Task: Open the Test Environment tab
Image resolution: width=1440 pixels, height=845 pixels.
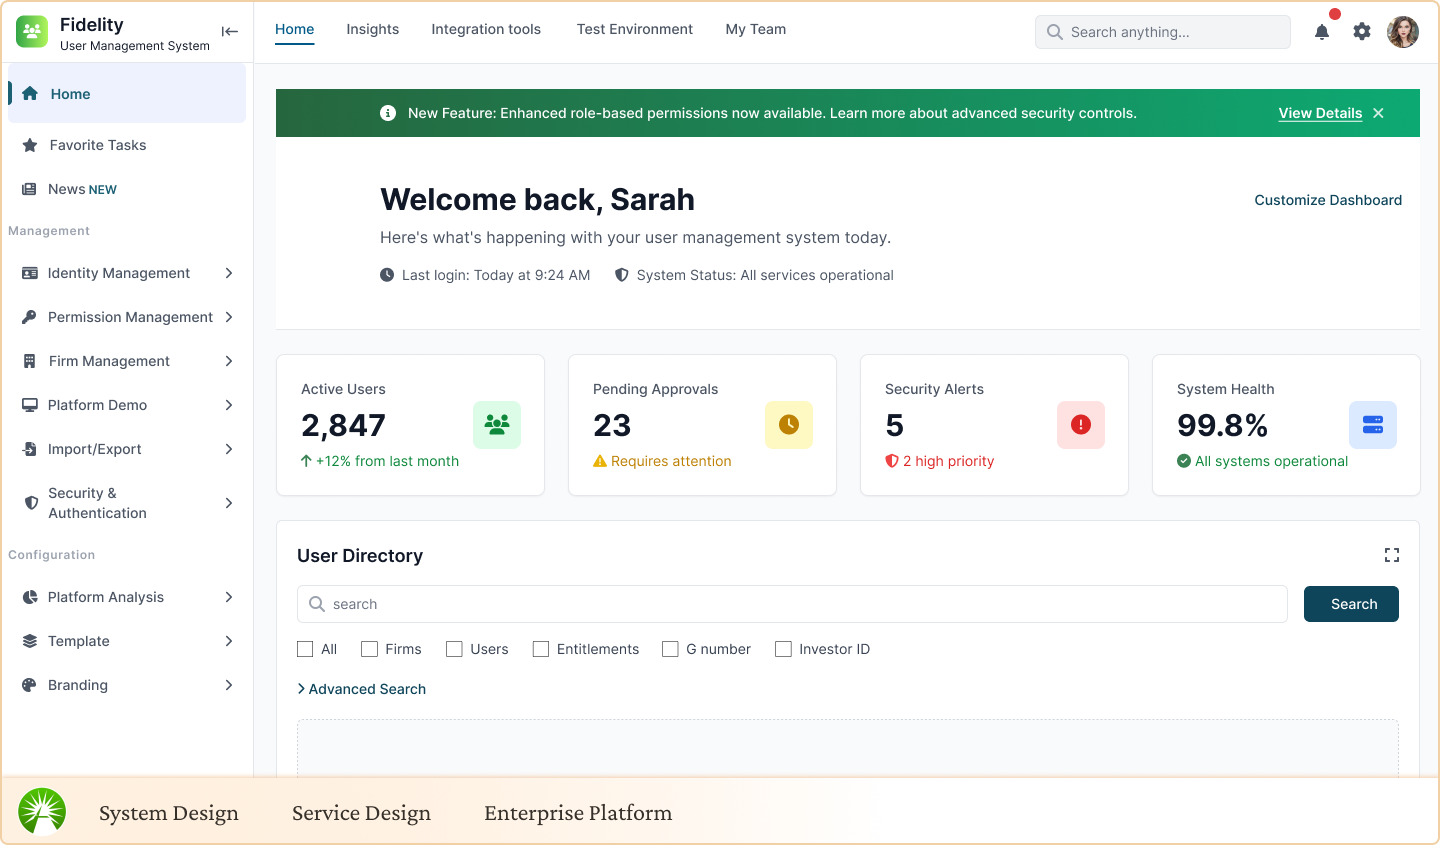Action: pyautogui.click(x=635, y=29)
